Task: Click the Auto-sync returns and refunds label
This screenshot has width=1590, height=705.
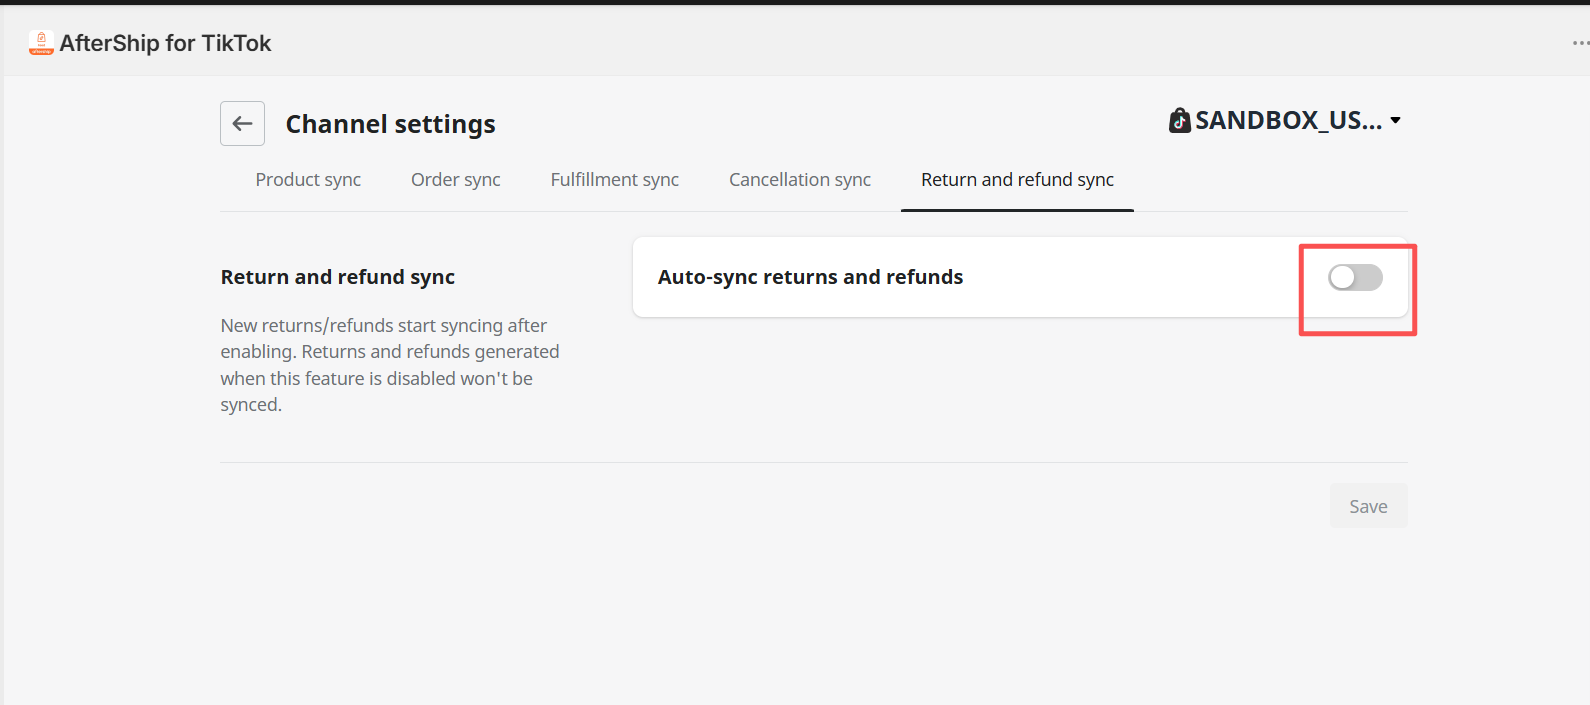Action: (810, 277)
